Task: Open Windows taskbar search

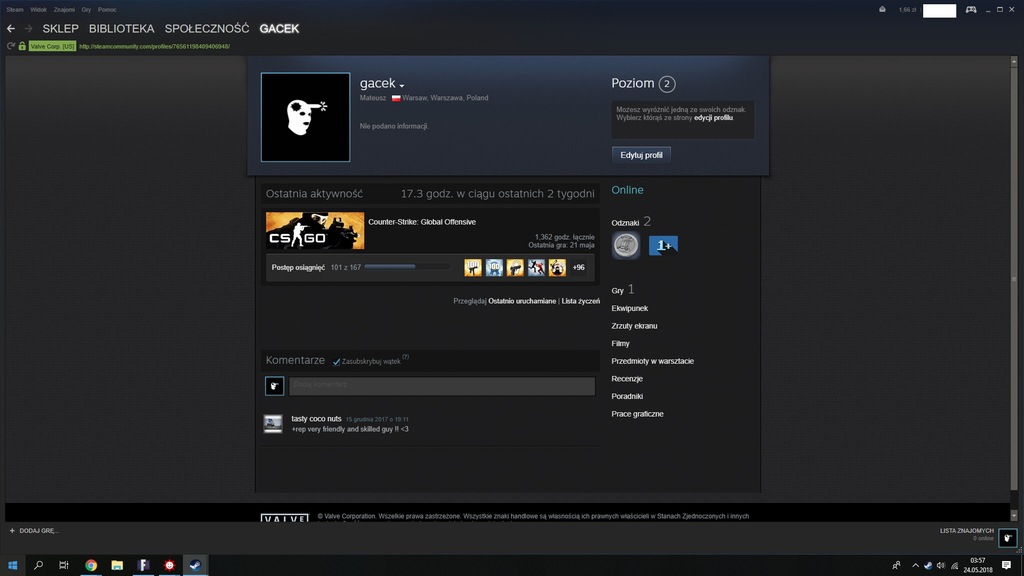Action: pyautogui.click(x=39, y=566)
